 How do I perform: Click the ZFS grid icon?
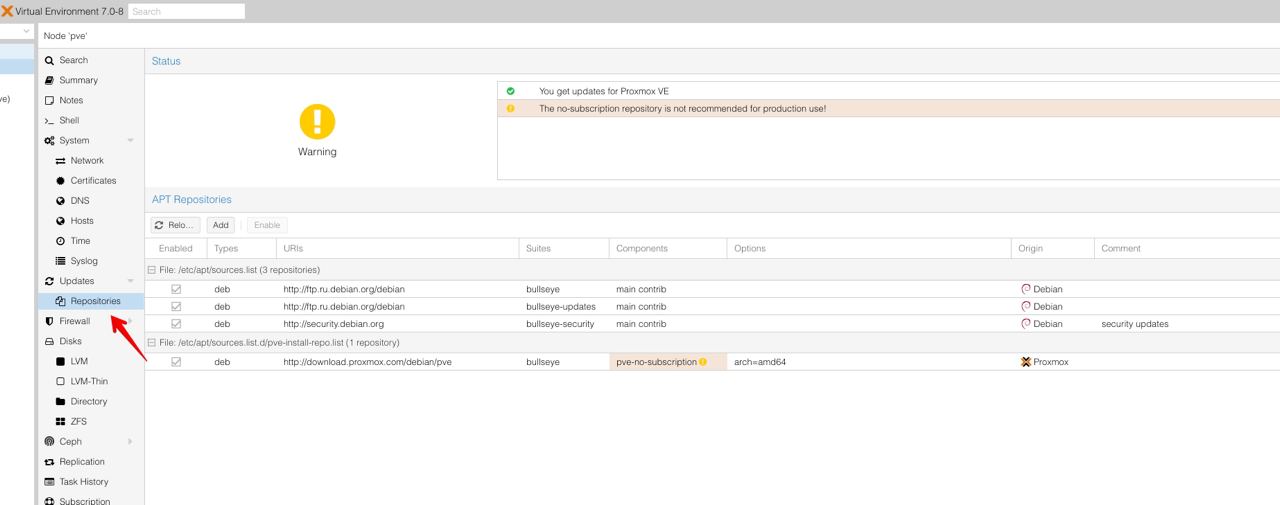click(x=60, y=421)
